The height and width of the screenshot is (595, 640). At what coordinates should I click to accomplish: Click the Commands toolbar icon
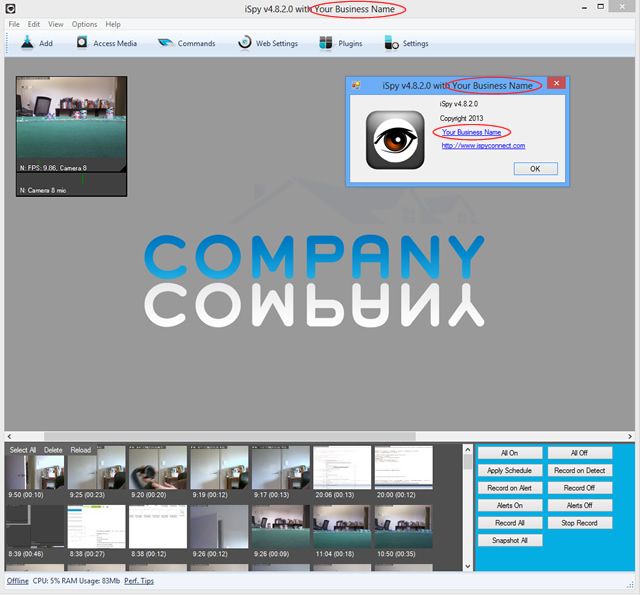click(x=165, y=42)
